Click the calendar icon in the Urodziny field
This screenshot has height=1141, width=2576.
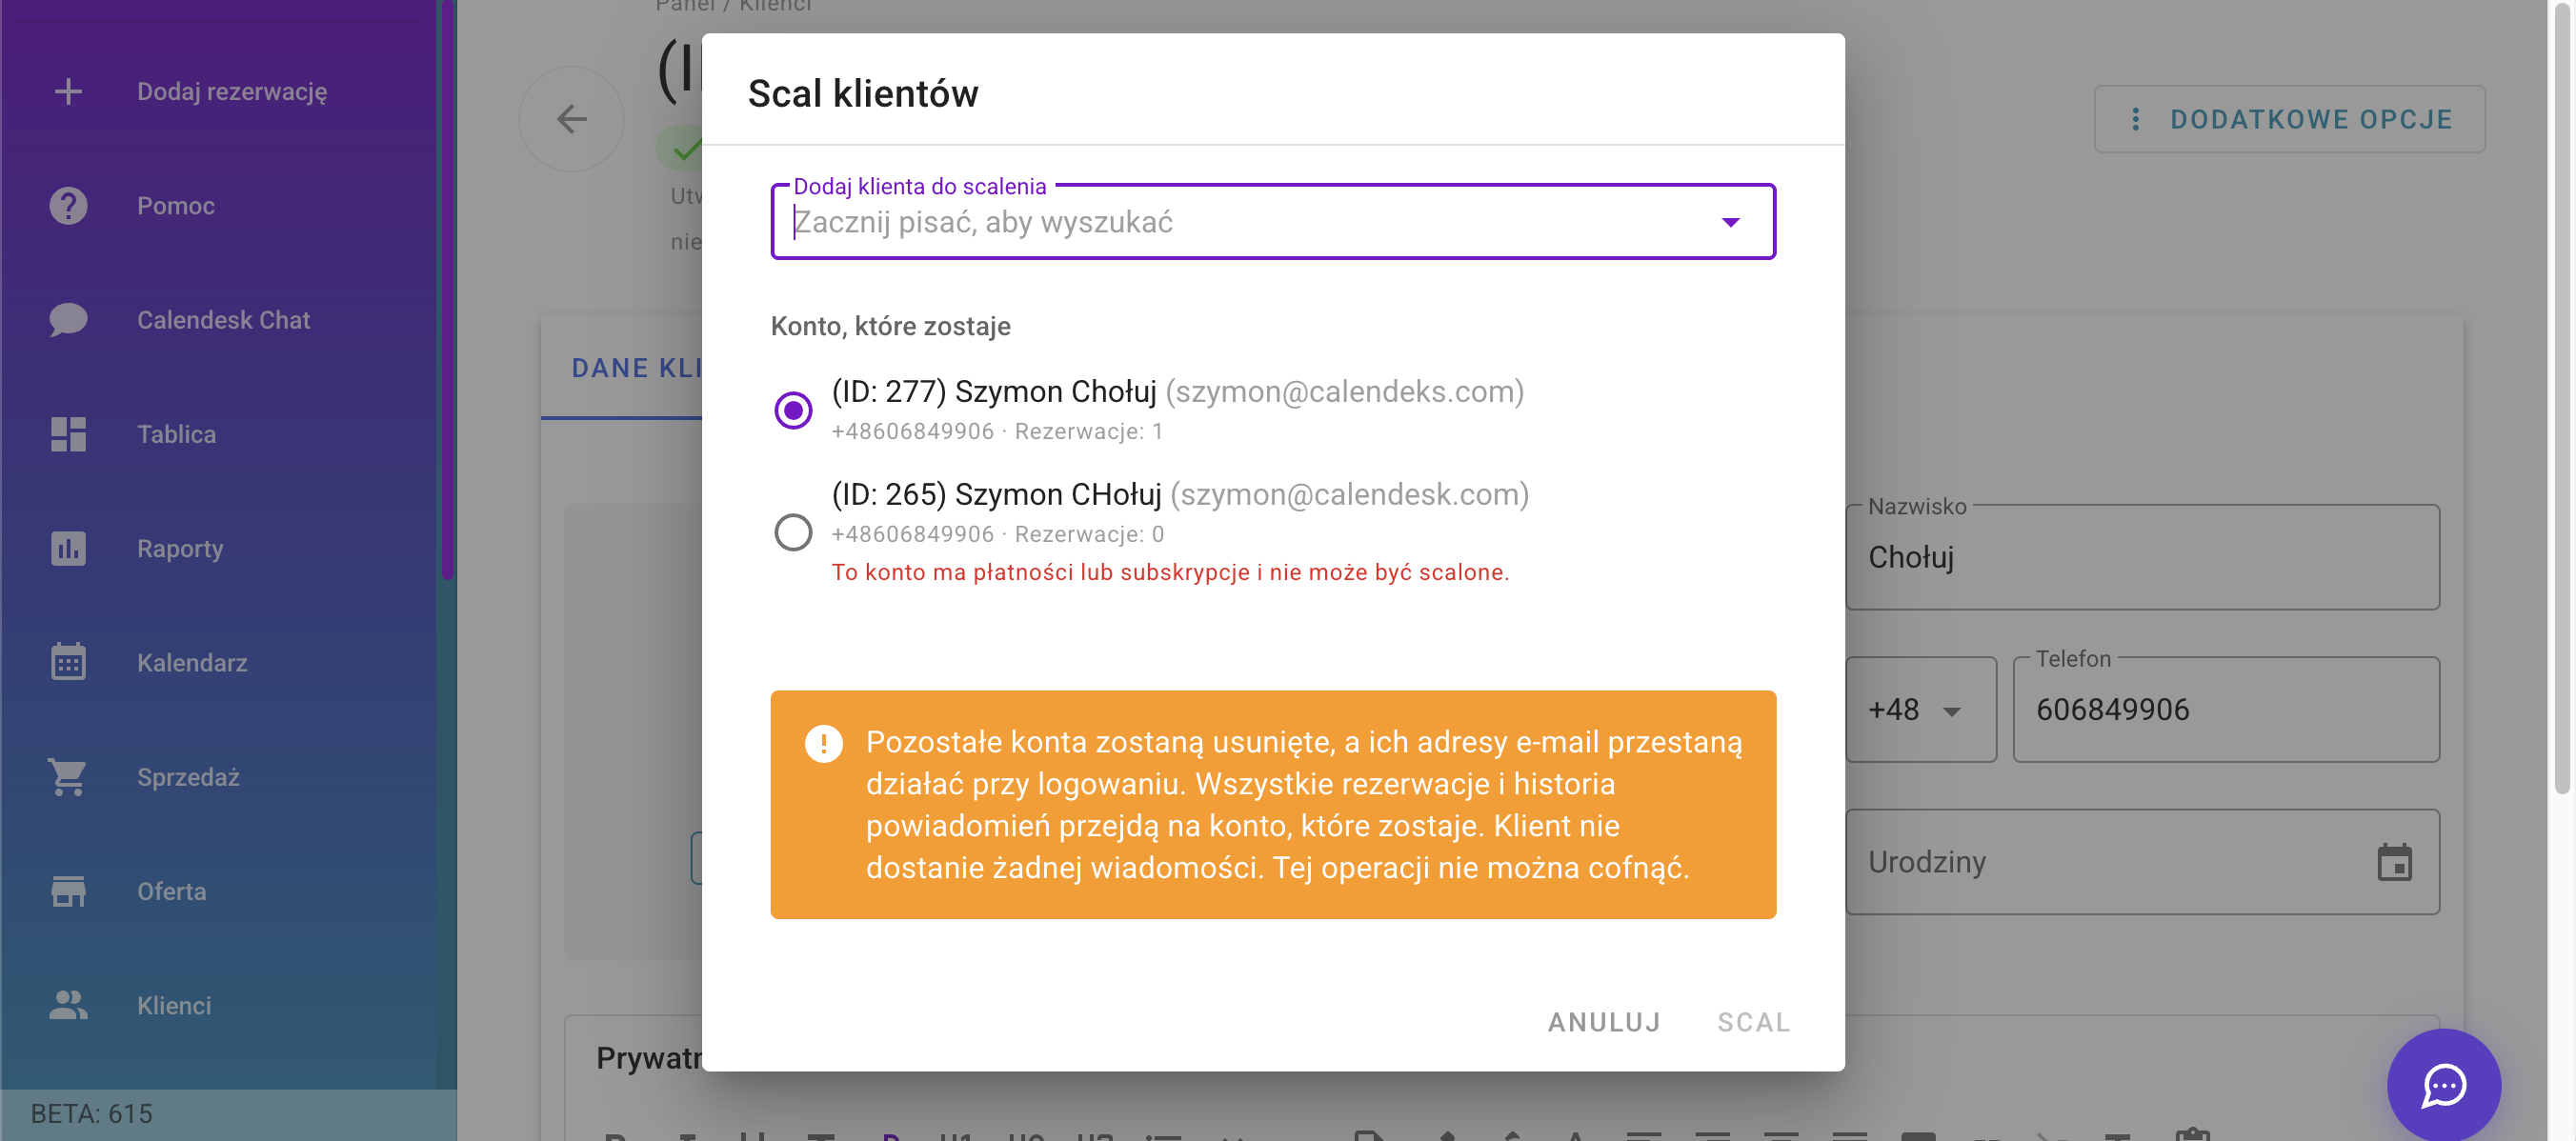tap(2394, 862)
